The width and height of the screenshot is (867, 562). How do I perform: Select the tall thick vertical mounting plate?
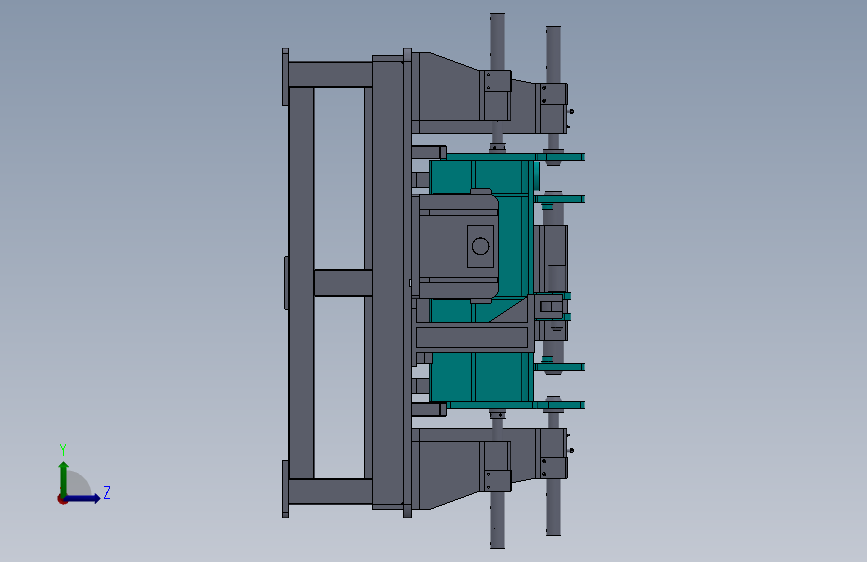click(x=388, y=282)
